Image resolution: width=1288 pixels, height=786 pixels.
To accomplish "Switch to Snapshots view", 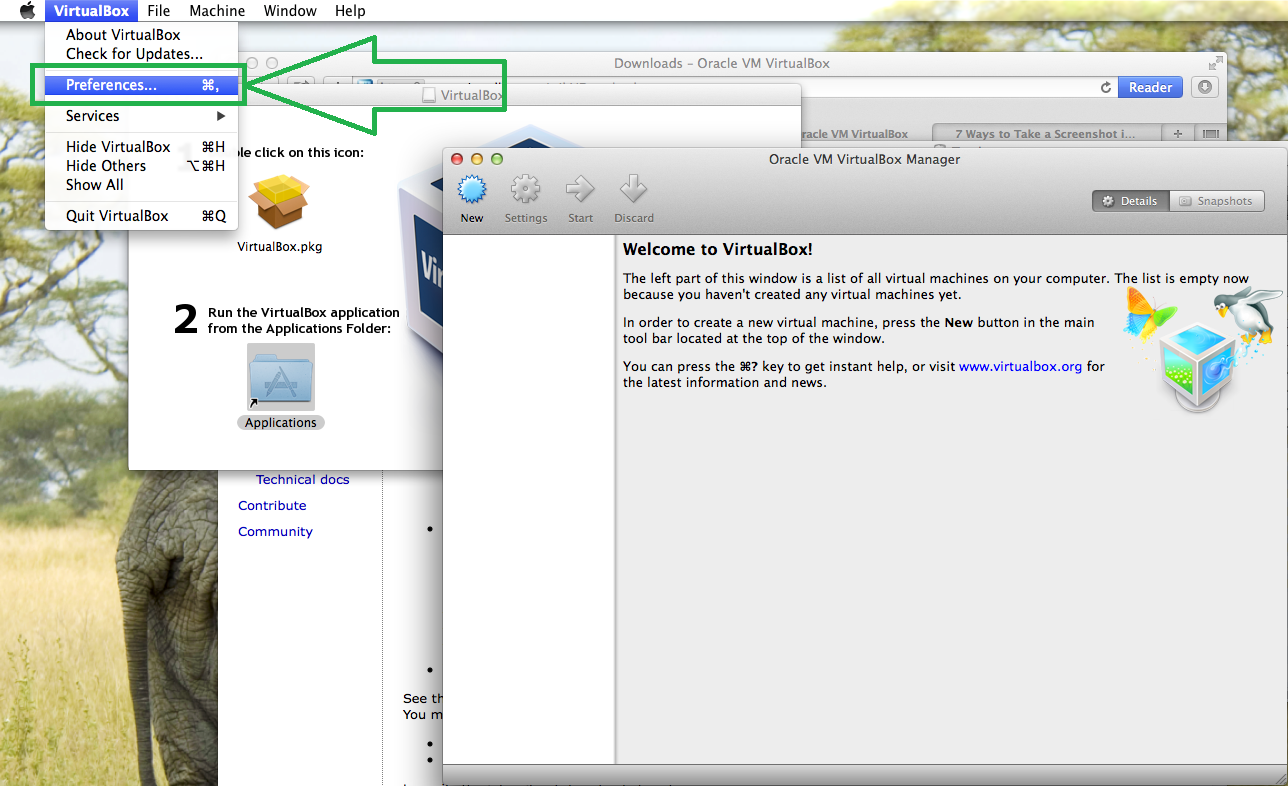I will 1216,201.
